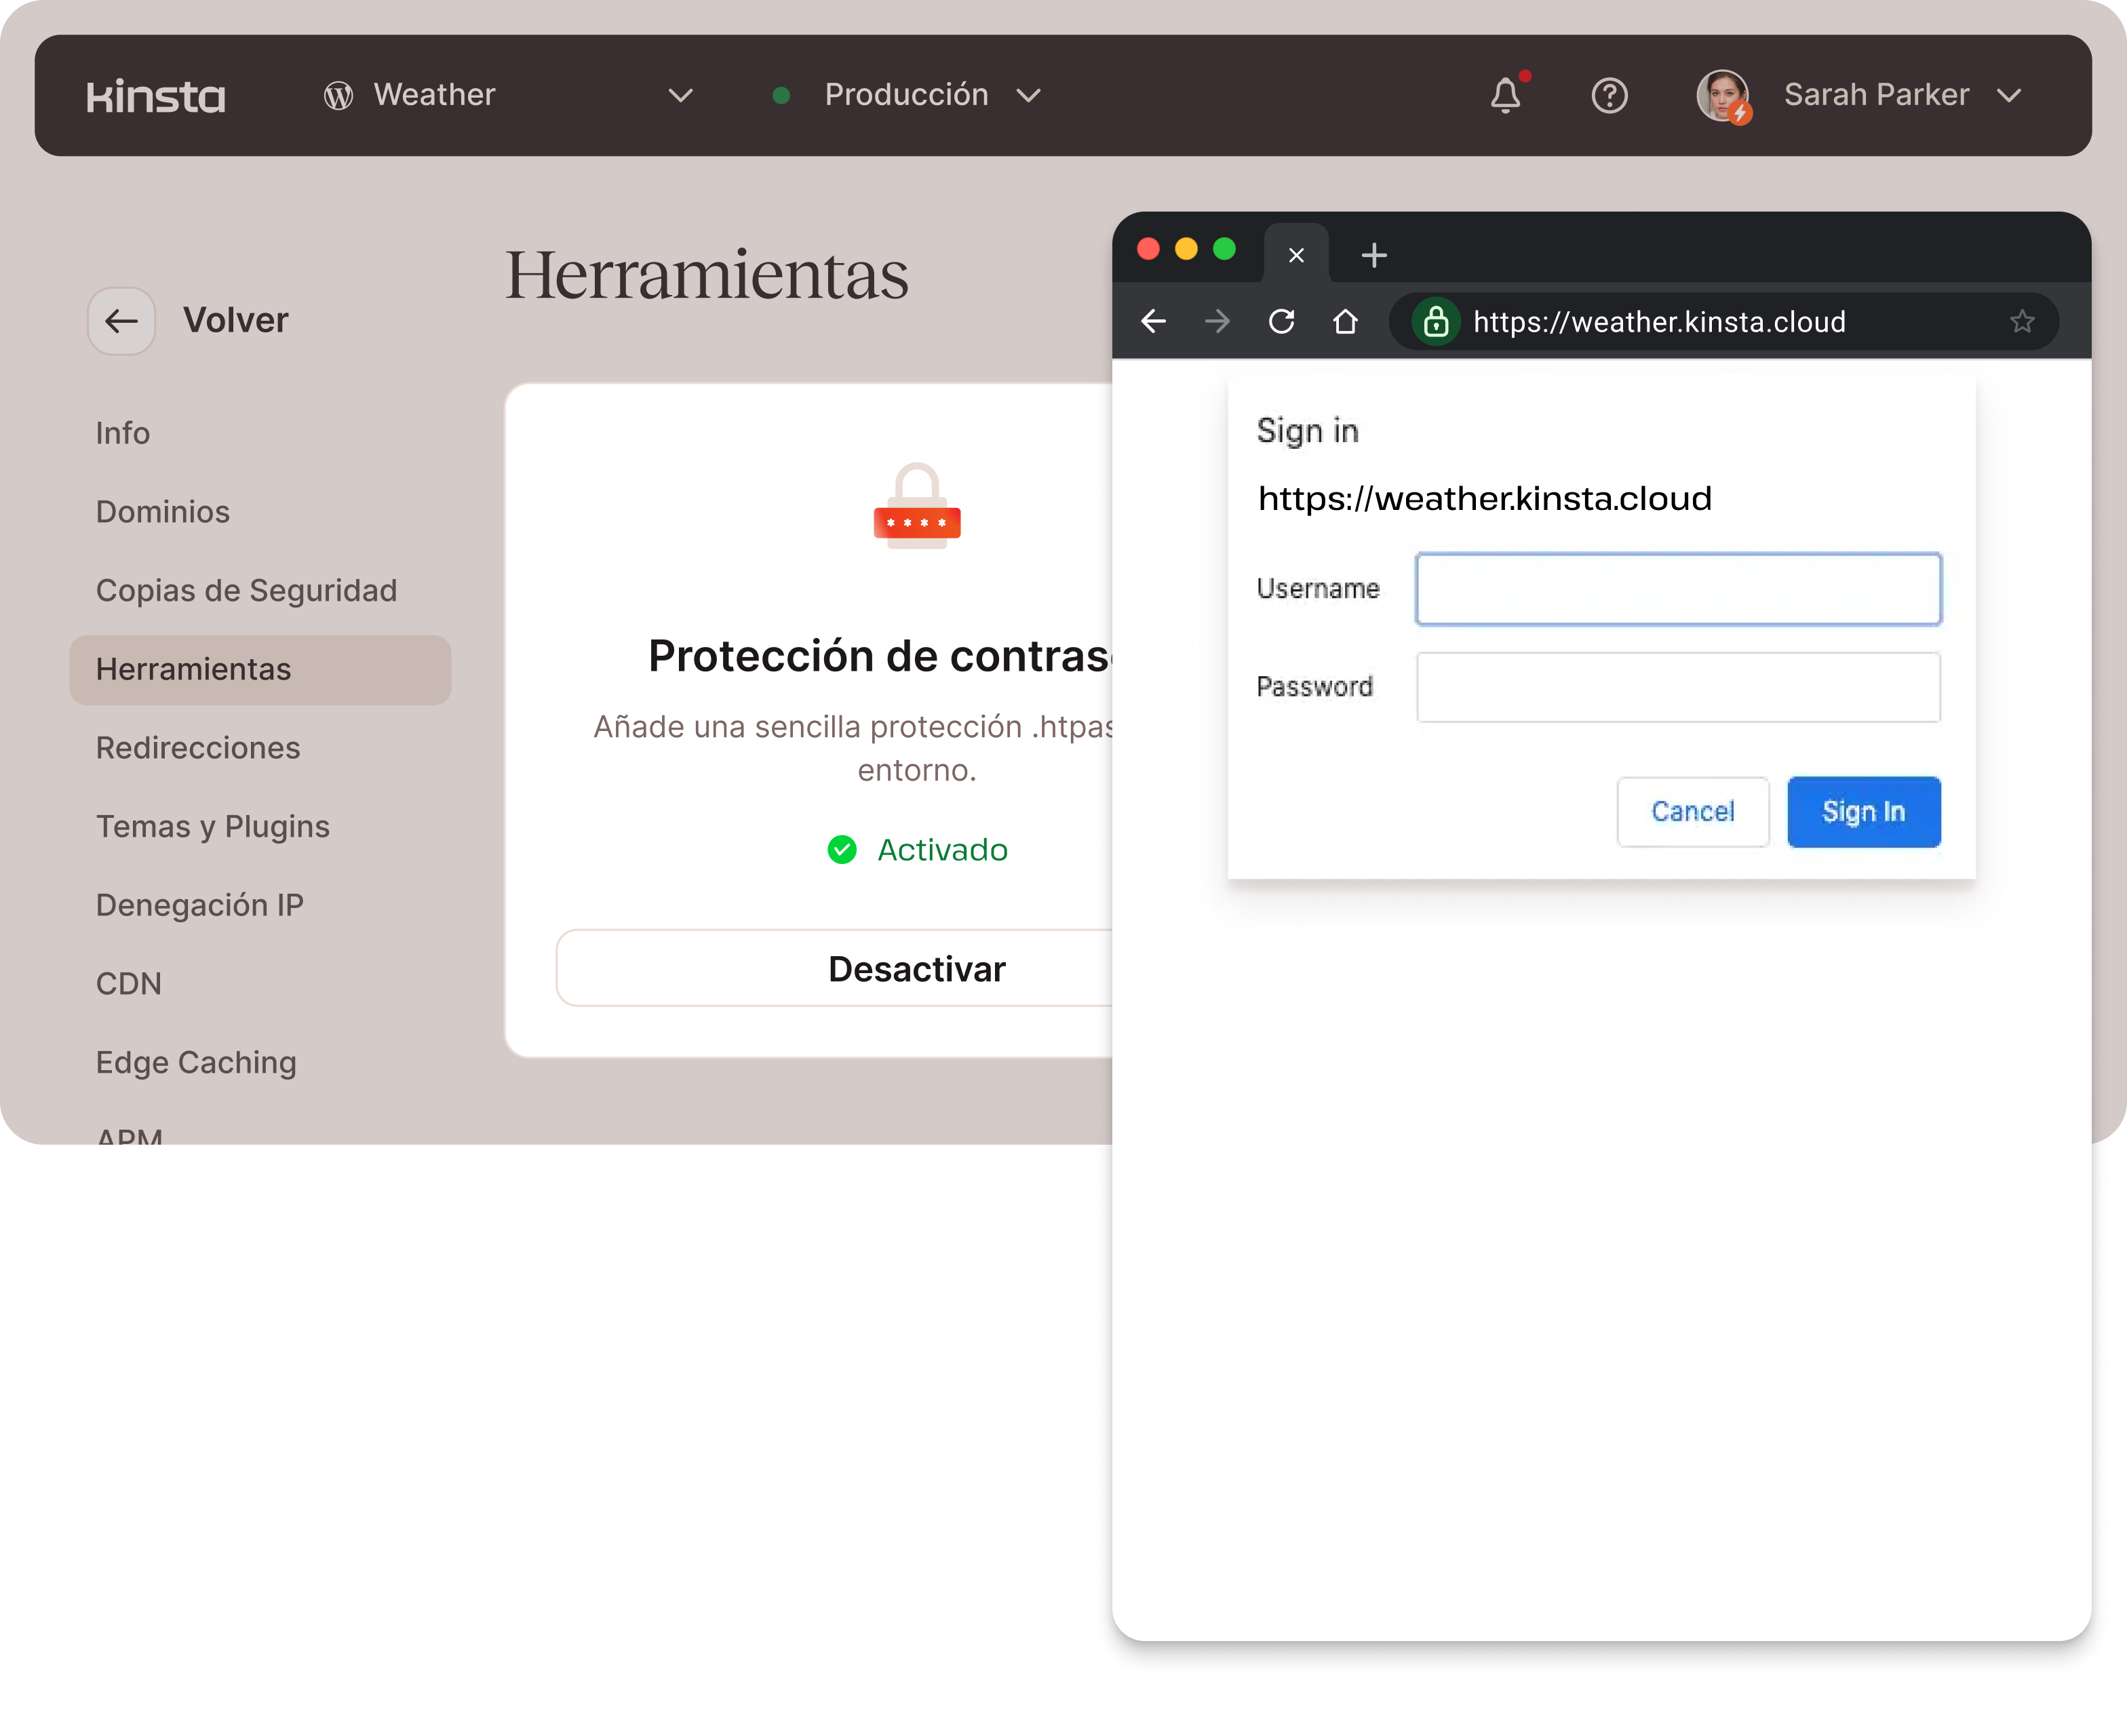The width and height of the screenshot is (2127, 1736).
Task: Click the browser back arrow
Action: coord(1154,322)
